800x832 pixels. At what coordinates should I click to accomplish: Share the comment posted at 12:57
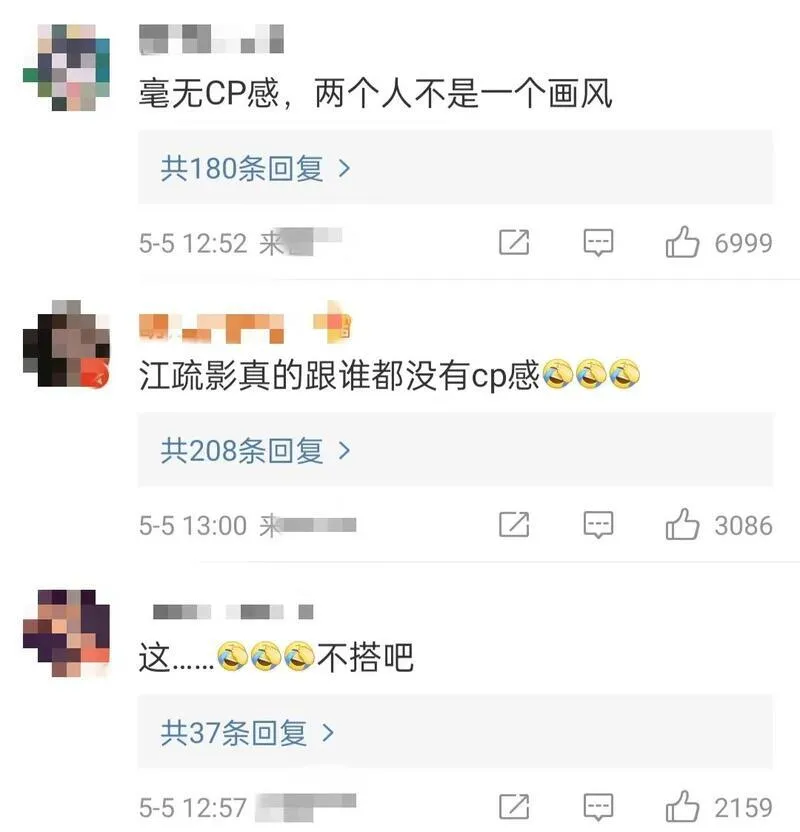click(514, 807)
